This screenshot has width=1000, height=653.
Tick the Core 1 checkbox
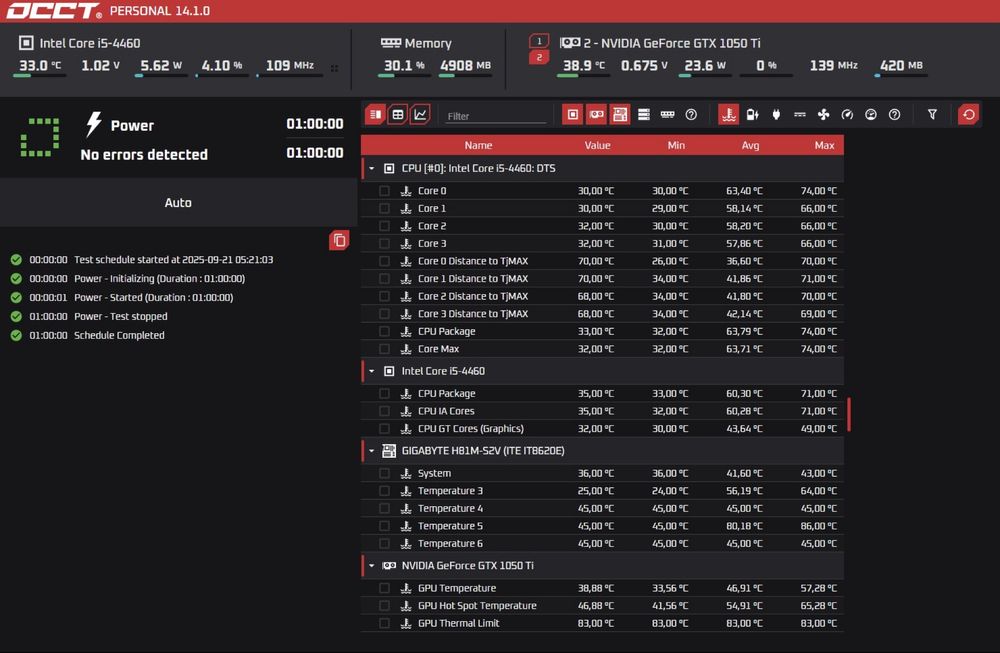coord(384,209)
